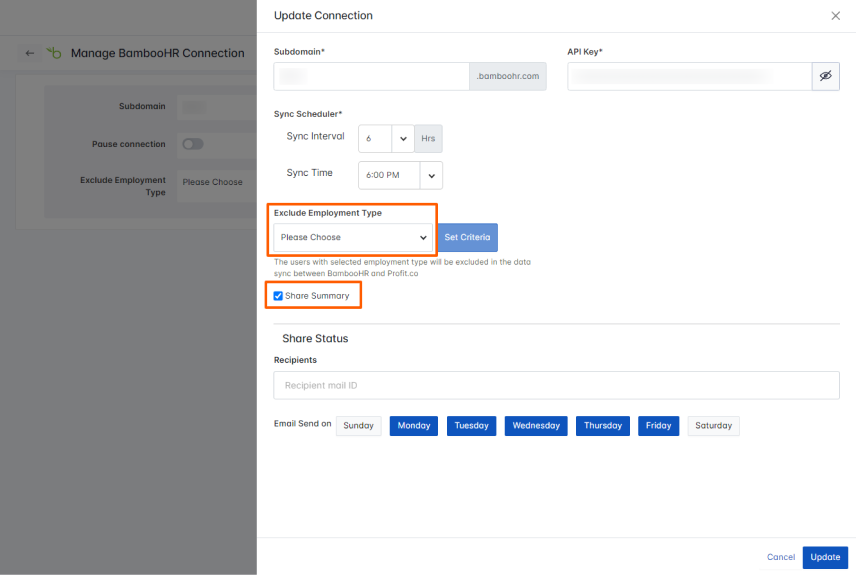Screen dimensions: 856x575
Task: Click the Subdomain input field
Action: click(x=371, y=76)
